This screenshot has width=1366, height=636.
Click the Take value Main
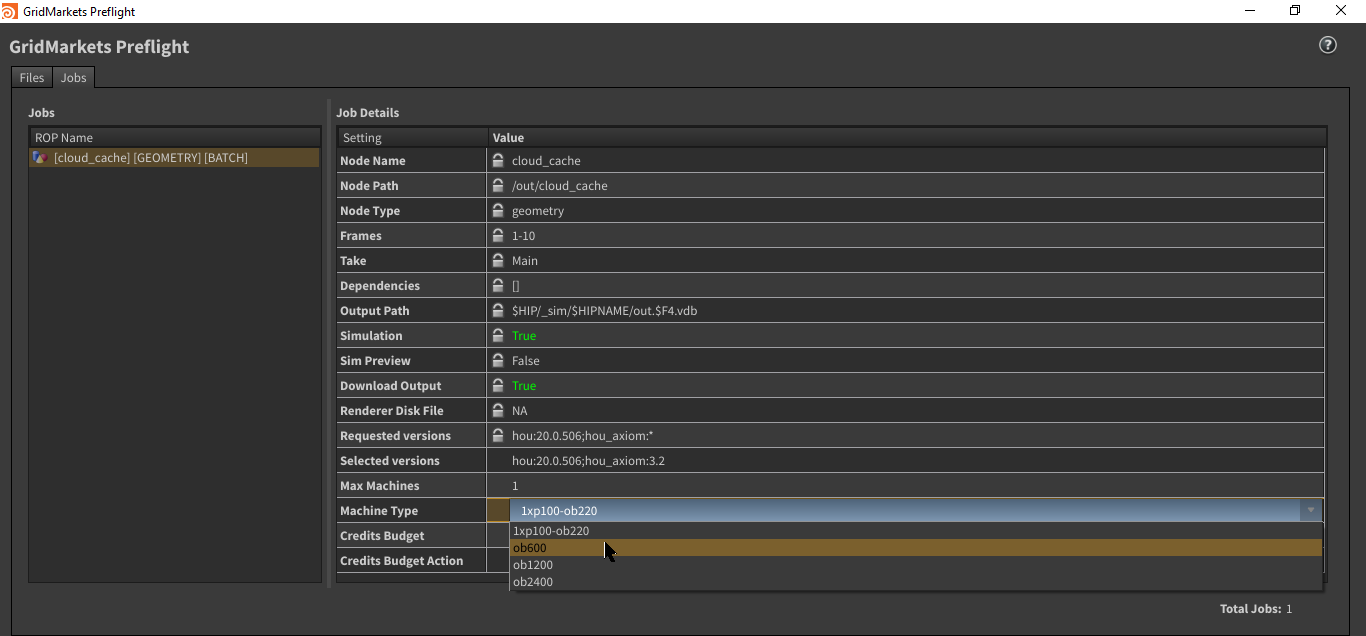point(525,260)
